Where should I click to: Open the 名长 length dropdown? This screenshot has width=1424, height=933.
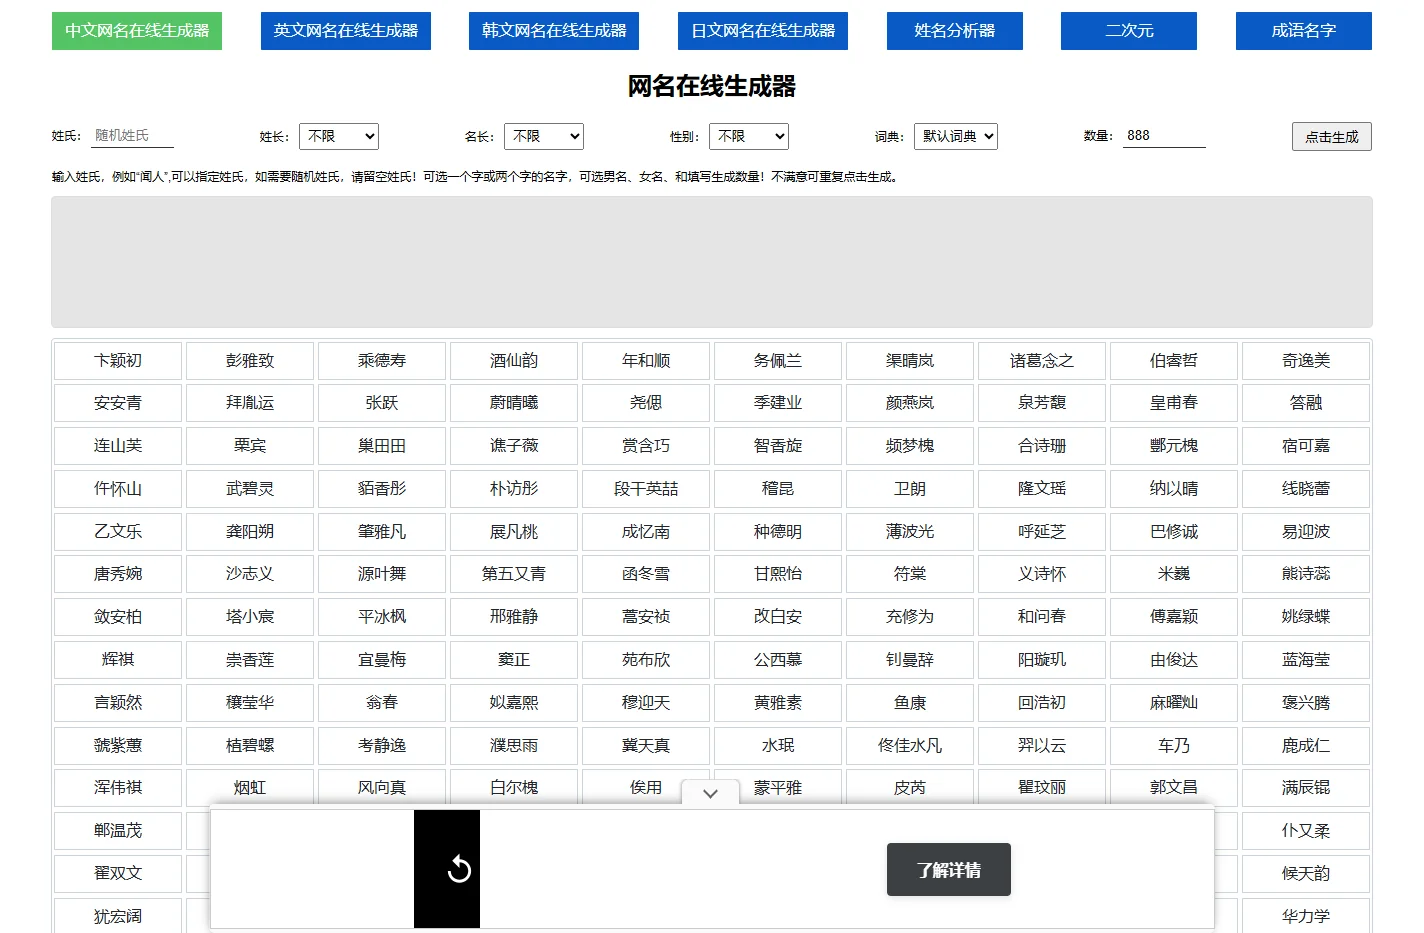tap(544, 136)
